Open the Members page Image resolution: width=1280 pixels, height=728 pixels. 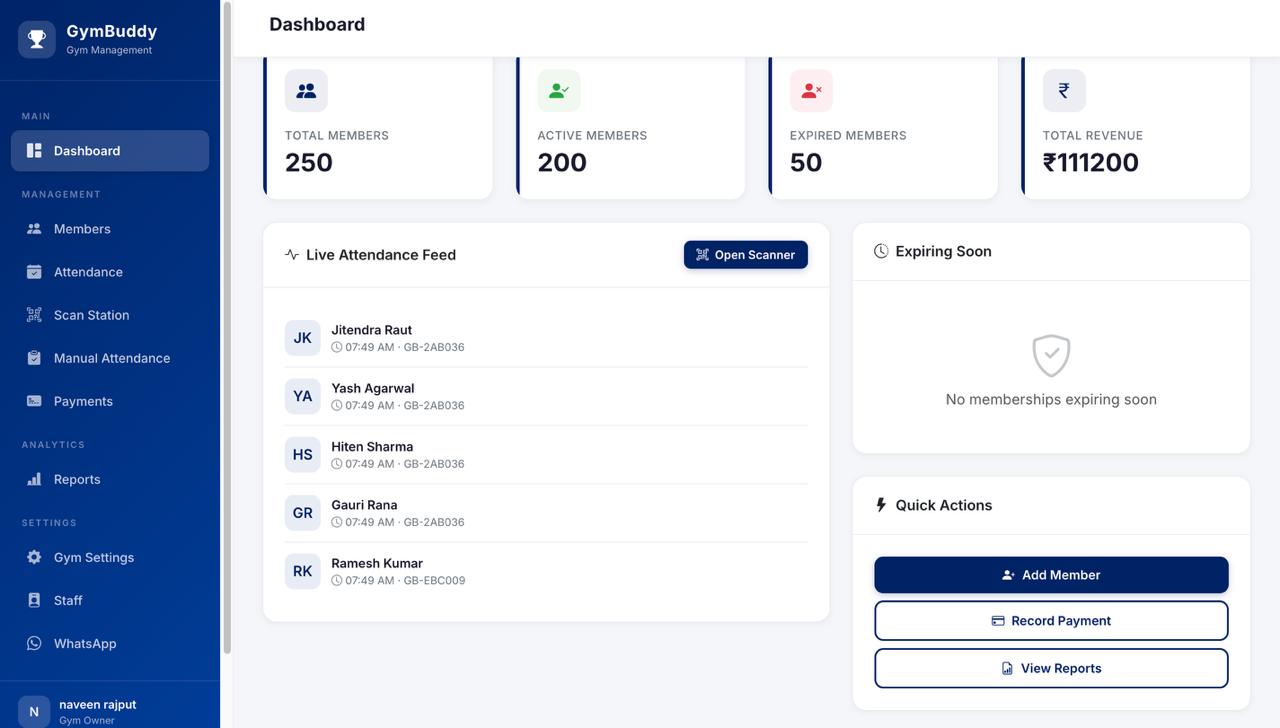(82, 229)
